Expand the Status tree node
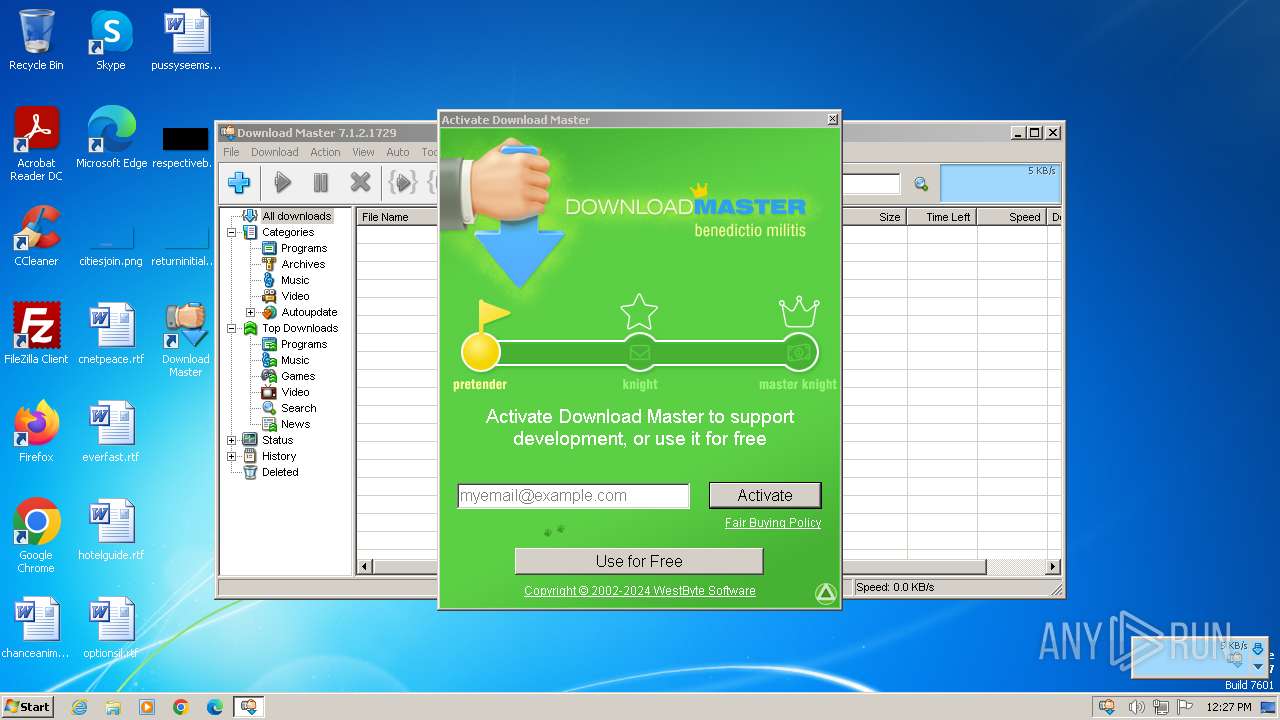This screenshot has width=1280, height=720. (232, 440)
